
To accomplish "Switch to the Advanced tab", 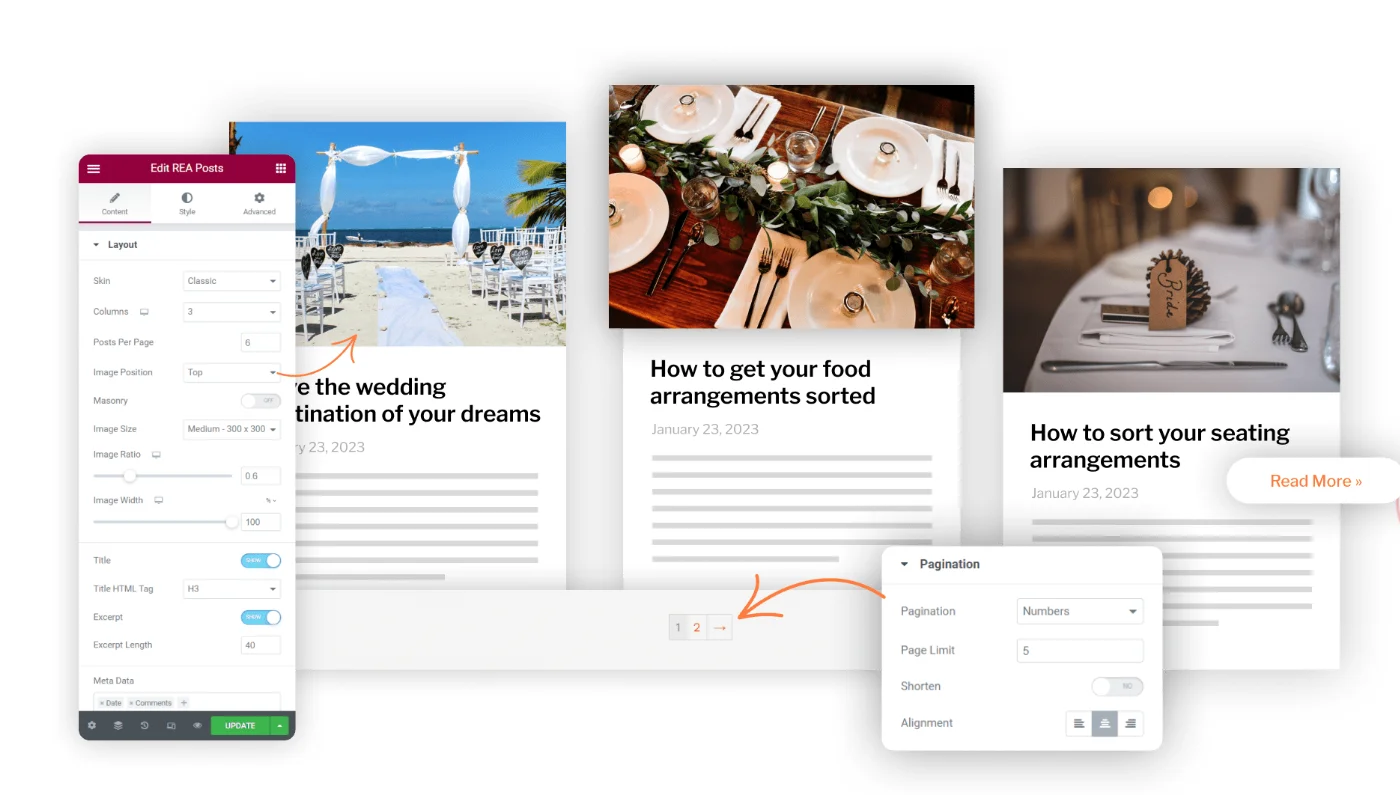I will (259, 203).
